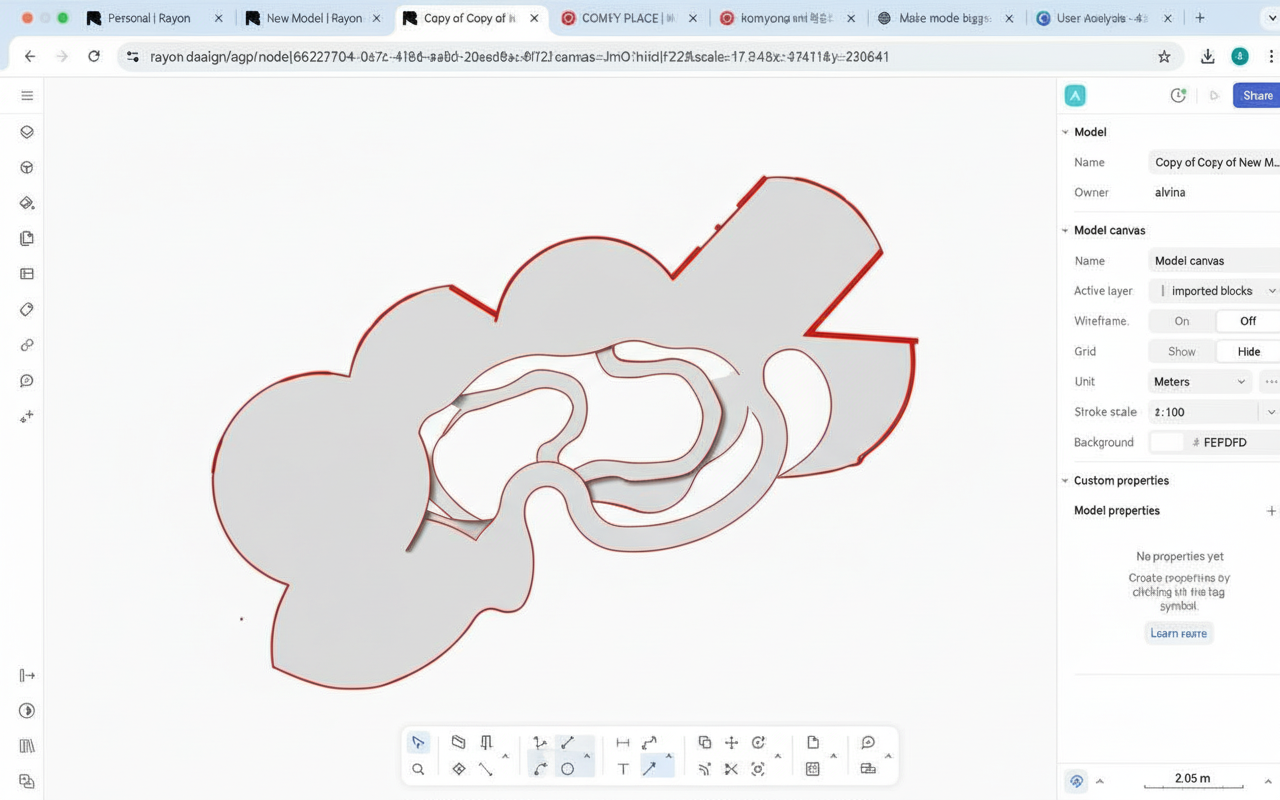Open the Unit Meters dropdown
This screenshot has height=800, width=1280.
point(1200,382)
